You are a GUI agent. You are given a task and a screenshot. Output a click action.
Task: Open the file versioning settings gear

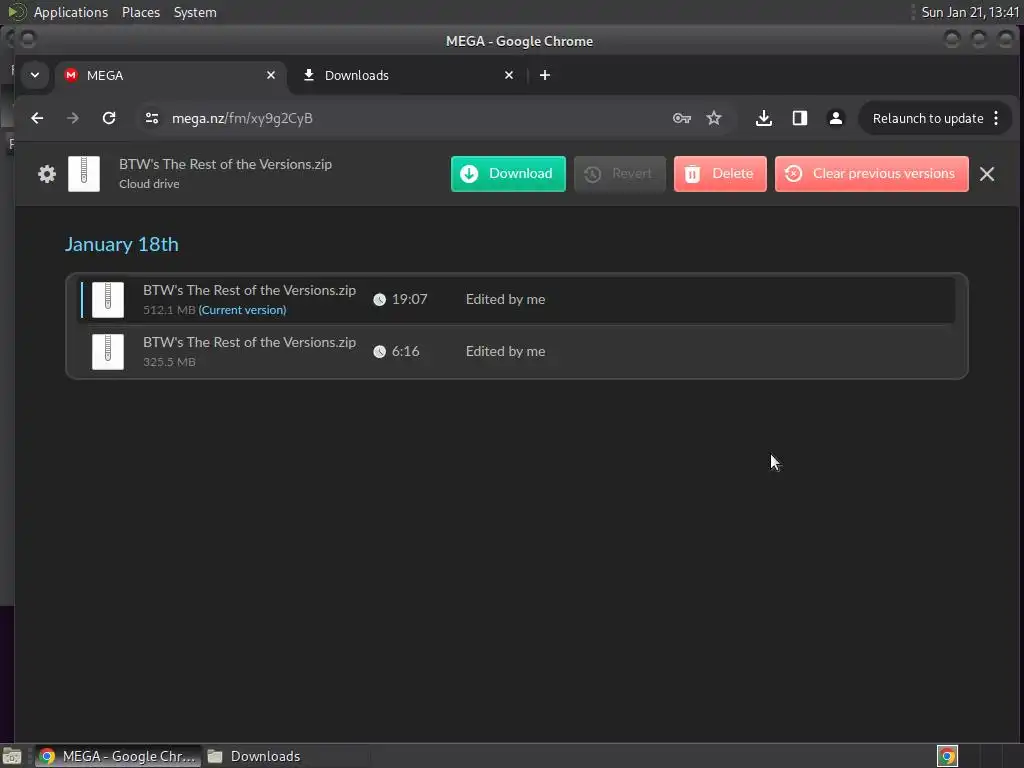(x=46, y=174)
